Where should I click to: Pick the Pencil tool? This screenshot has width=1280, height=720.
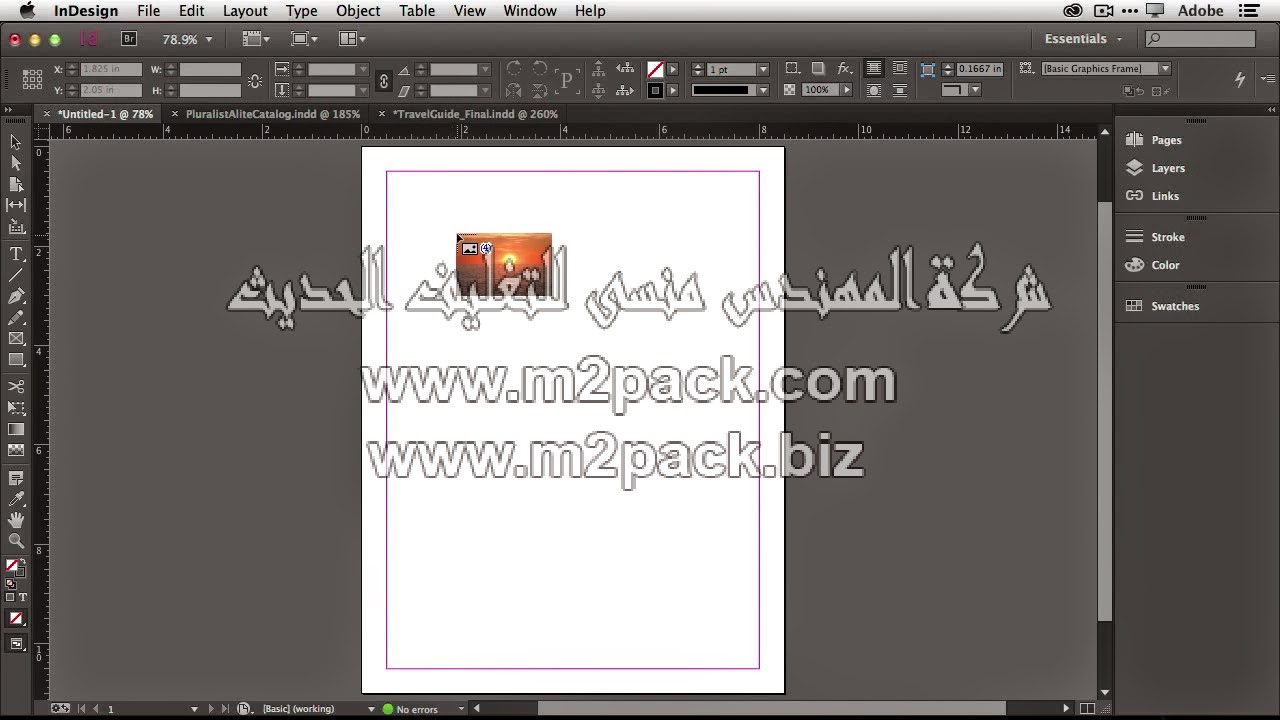pyautogui.click(x=16, y=317)
